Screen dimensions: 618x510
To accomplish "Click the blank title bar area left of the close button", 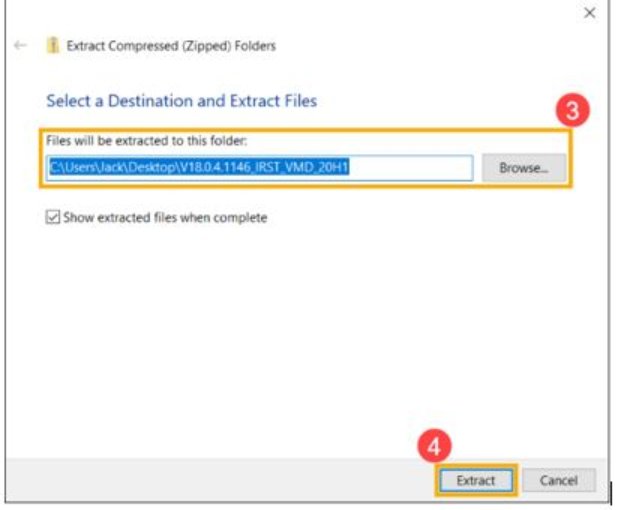I will pyautogui.click(x=300, y=13).
